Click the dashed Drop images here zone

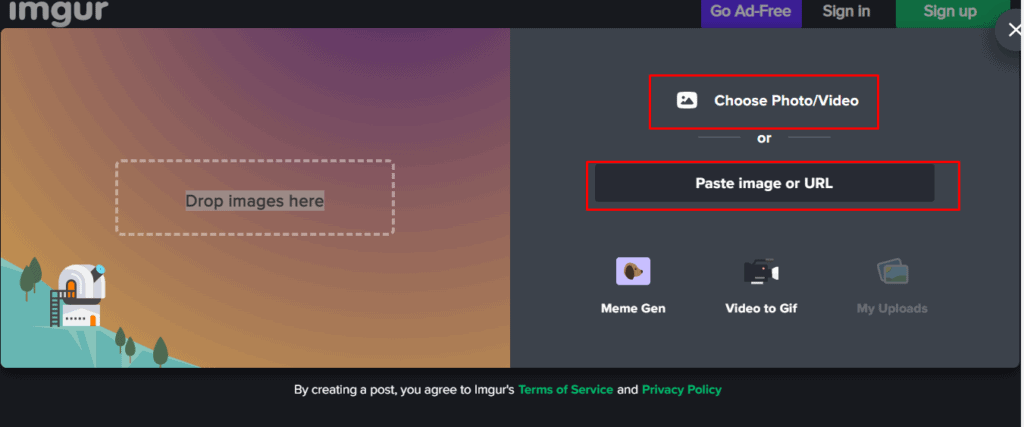pyautogui.click(x=255, y=197)
